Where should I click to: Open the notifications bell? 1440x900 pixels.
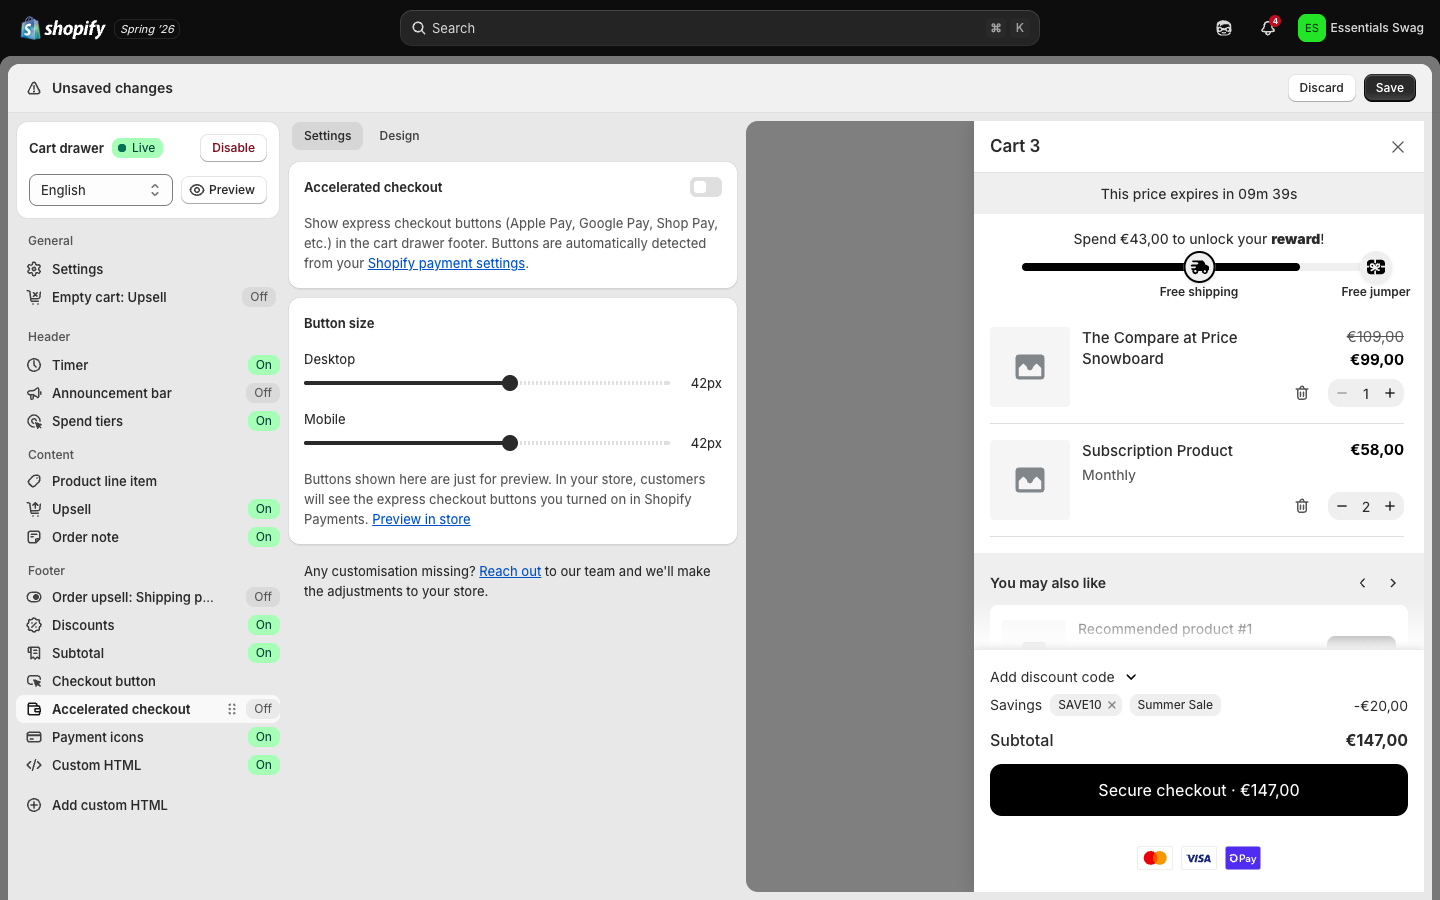[1268, 28]
